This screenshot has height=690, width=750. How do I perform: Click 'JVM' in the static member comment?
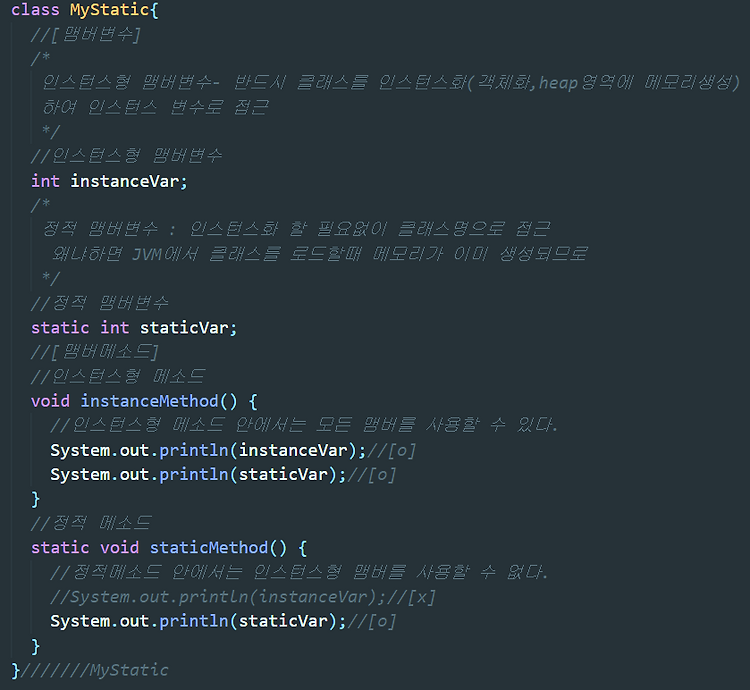(147, 254)
